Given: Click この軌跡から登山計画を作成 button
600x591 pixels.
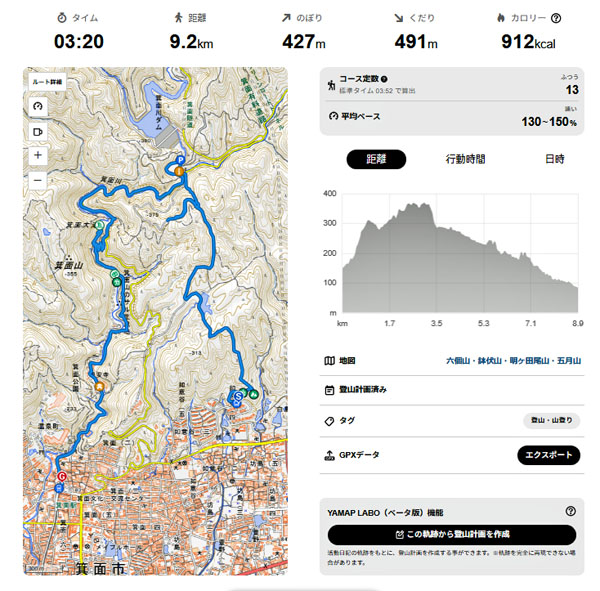Looking at the screenshot, I should point(452,535).
